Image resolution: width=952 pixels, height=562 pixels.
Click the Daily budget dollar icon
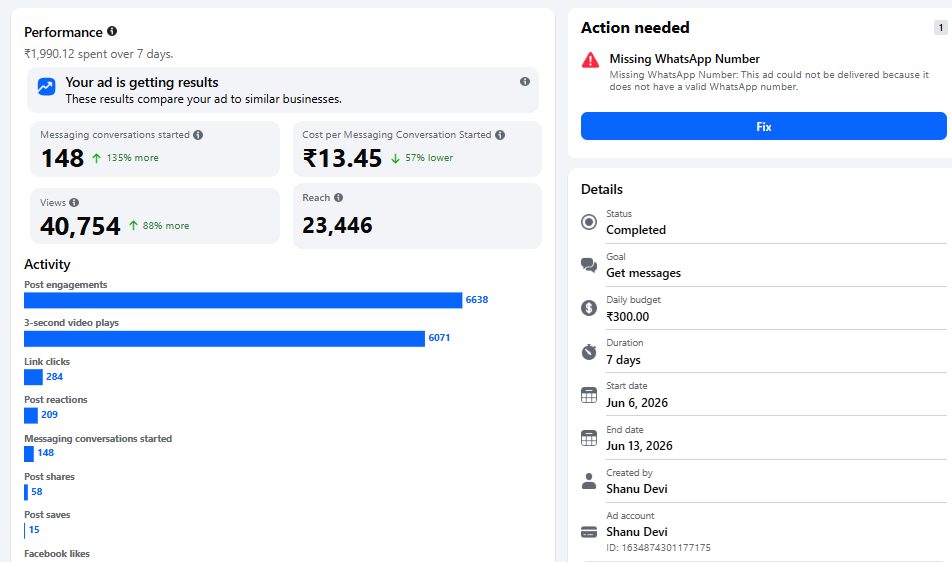click(x=588, y=308)
